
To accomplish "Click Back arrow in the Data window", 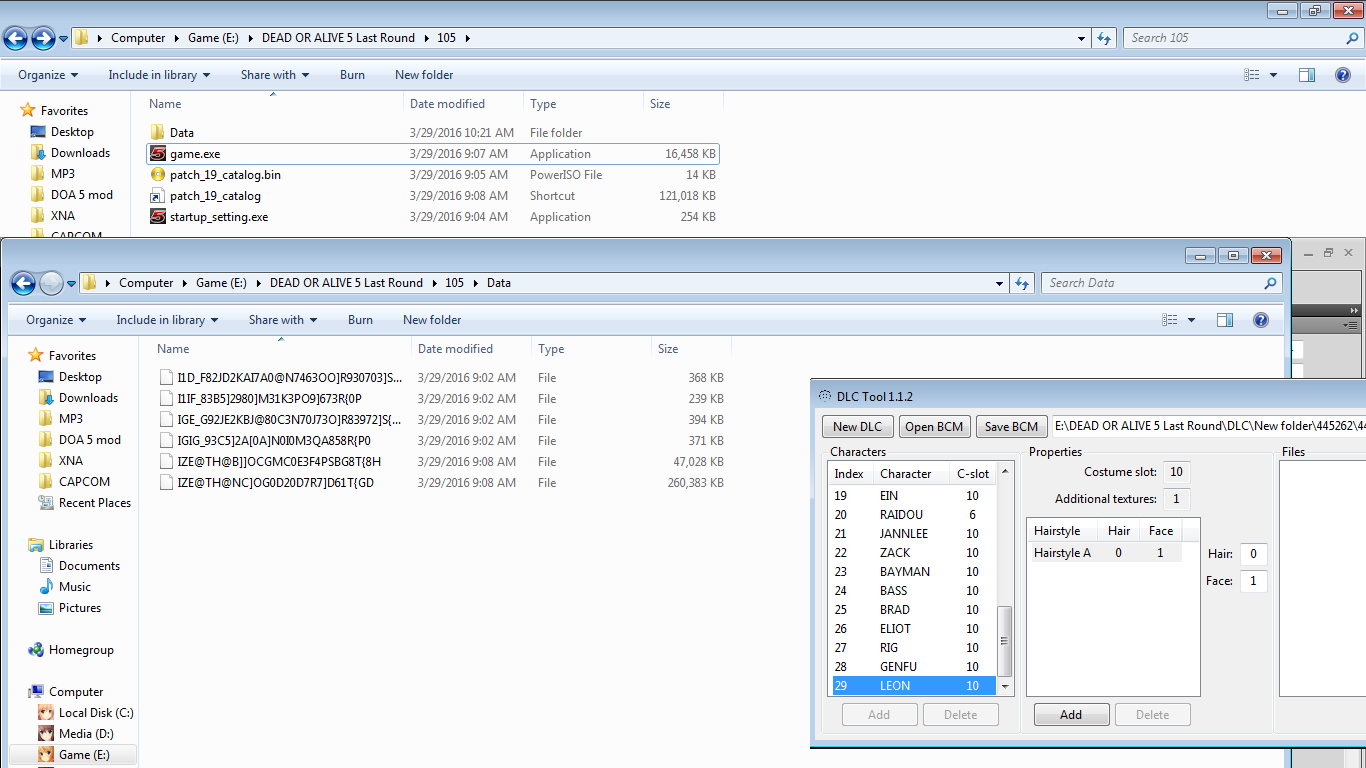I will point(24,284).
